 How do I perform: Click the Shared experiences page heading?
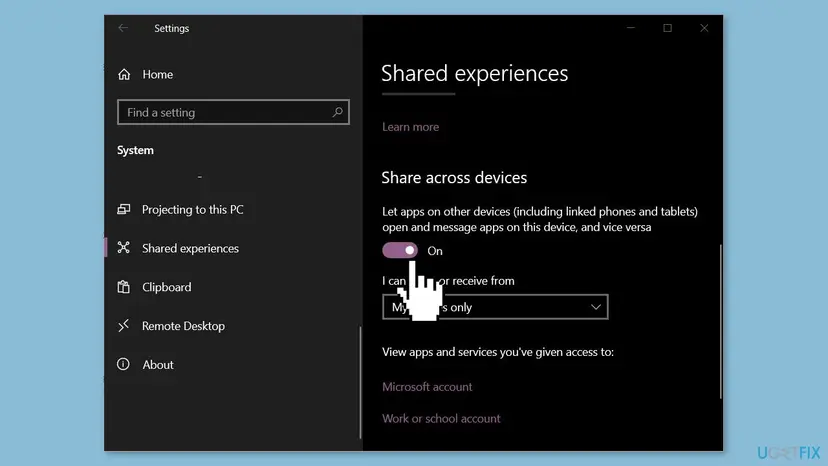(474, 73)
